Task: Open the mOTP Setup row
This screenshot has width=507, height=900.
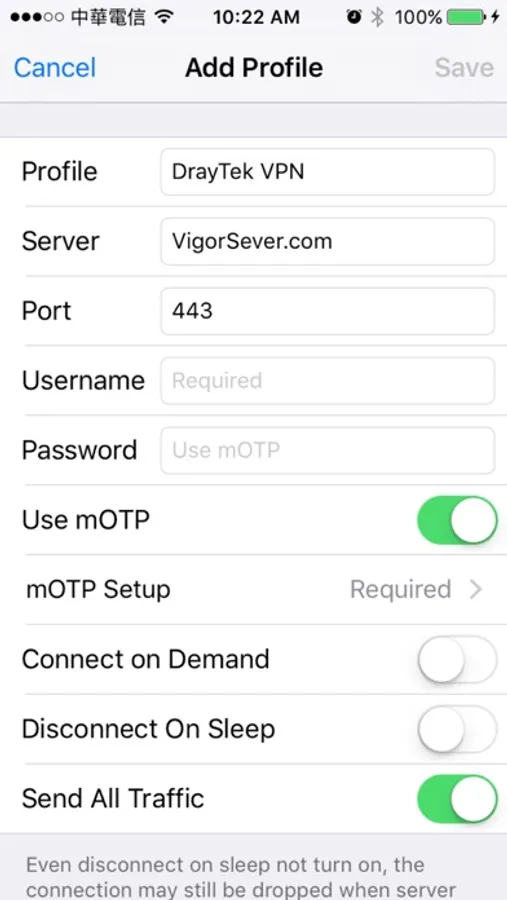Action: (x=253, y=589)
